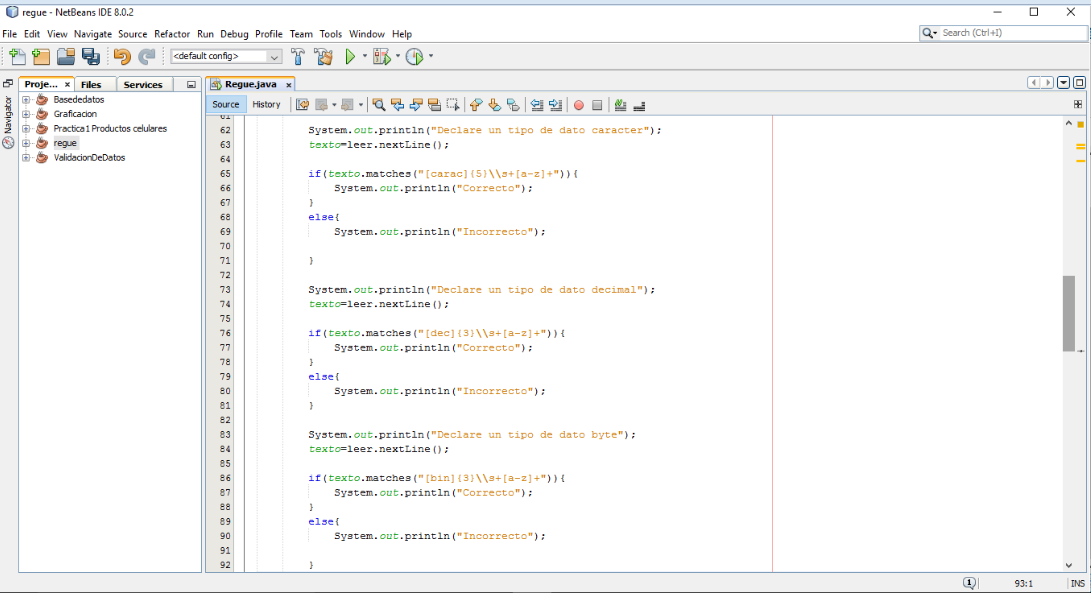Click the Start Macro Recording icon
Viewport: 1091px width, 593px height.
(580, 105)
